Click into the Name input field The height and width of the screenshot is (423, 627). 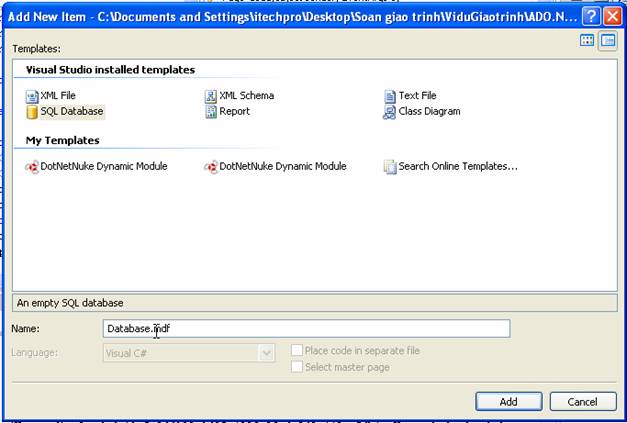pyautogui.click(x=306, y=329)
